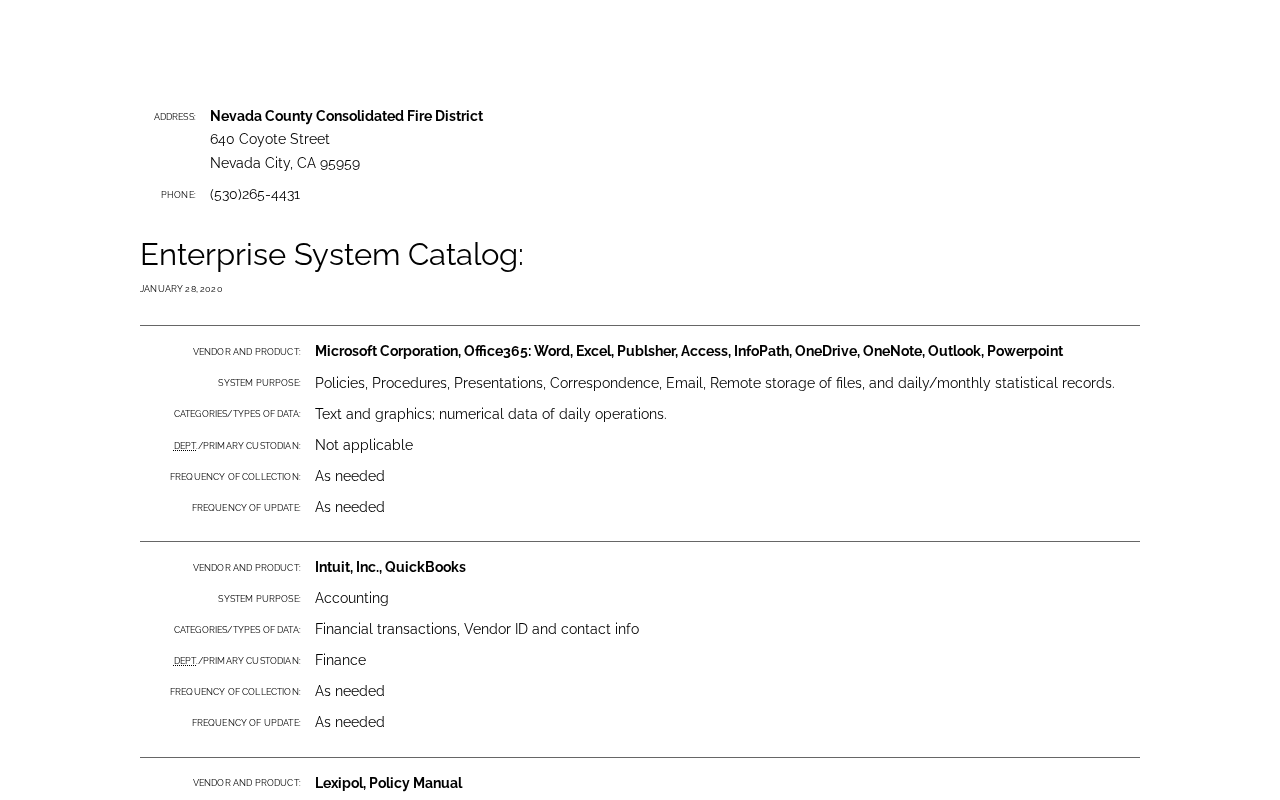
Task: Click the 'Intuit, Inc., QuickBooks' product title
Action: click(x=390, y=567)
